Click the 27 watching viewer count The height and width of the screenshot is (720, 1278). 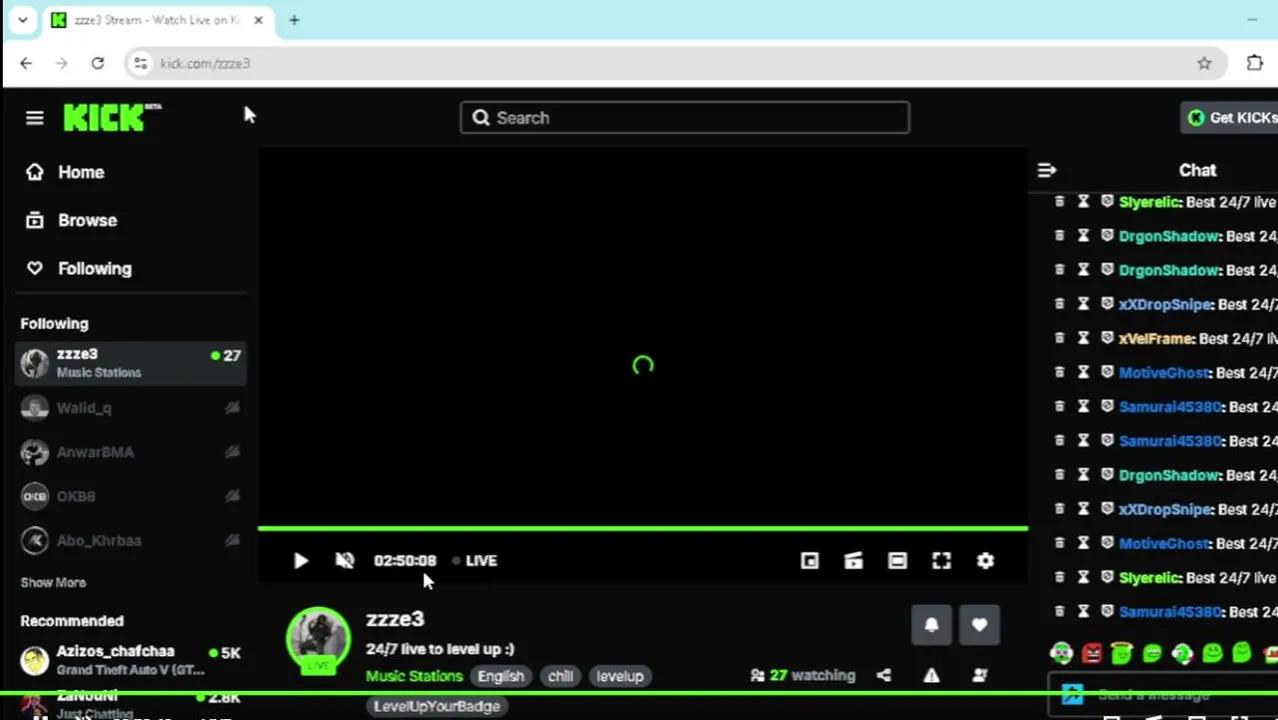point(803,676)
